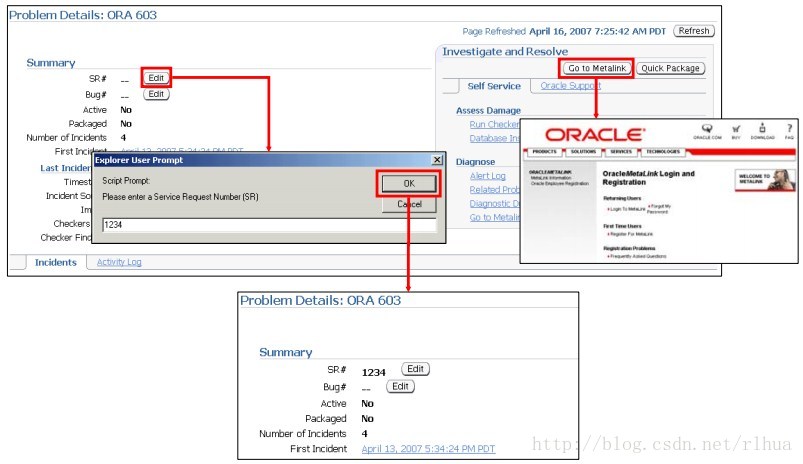The width and height of the screenshot is (803, 464).
Task: Click the Welcome to MetaLink banner image
Action: [x=765, y=180]
